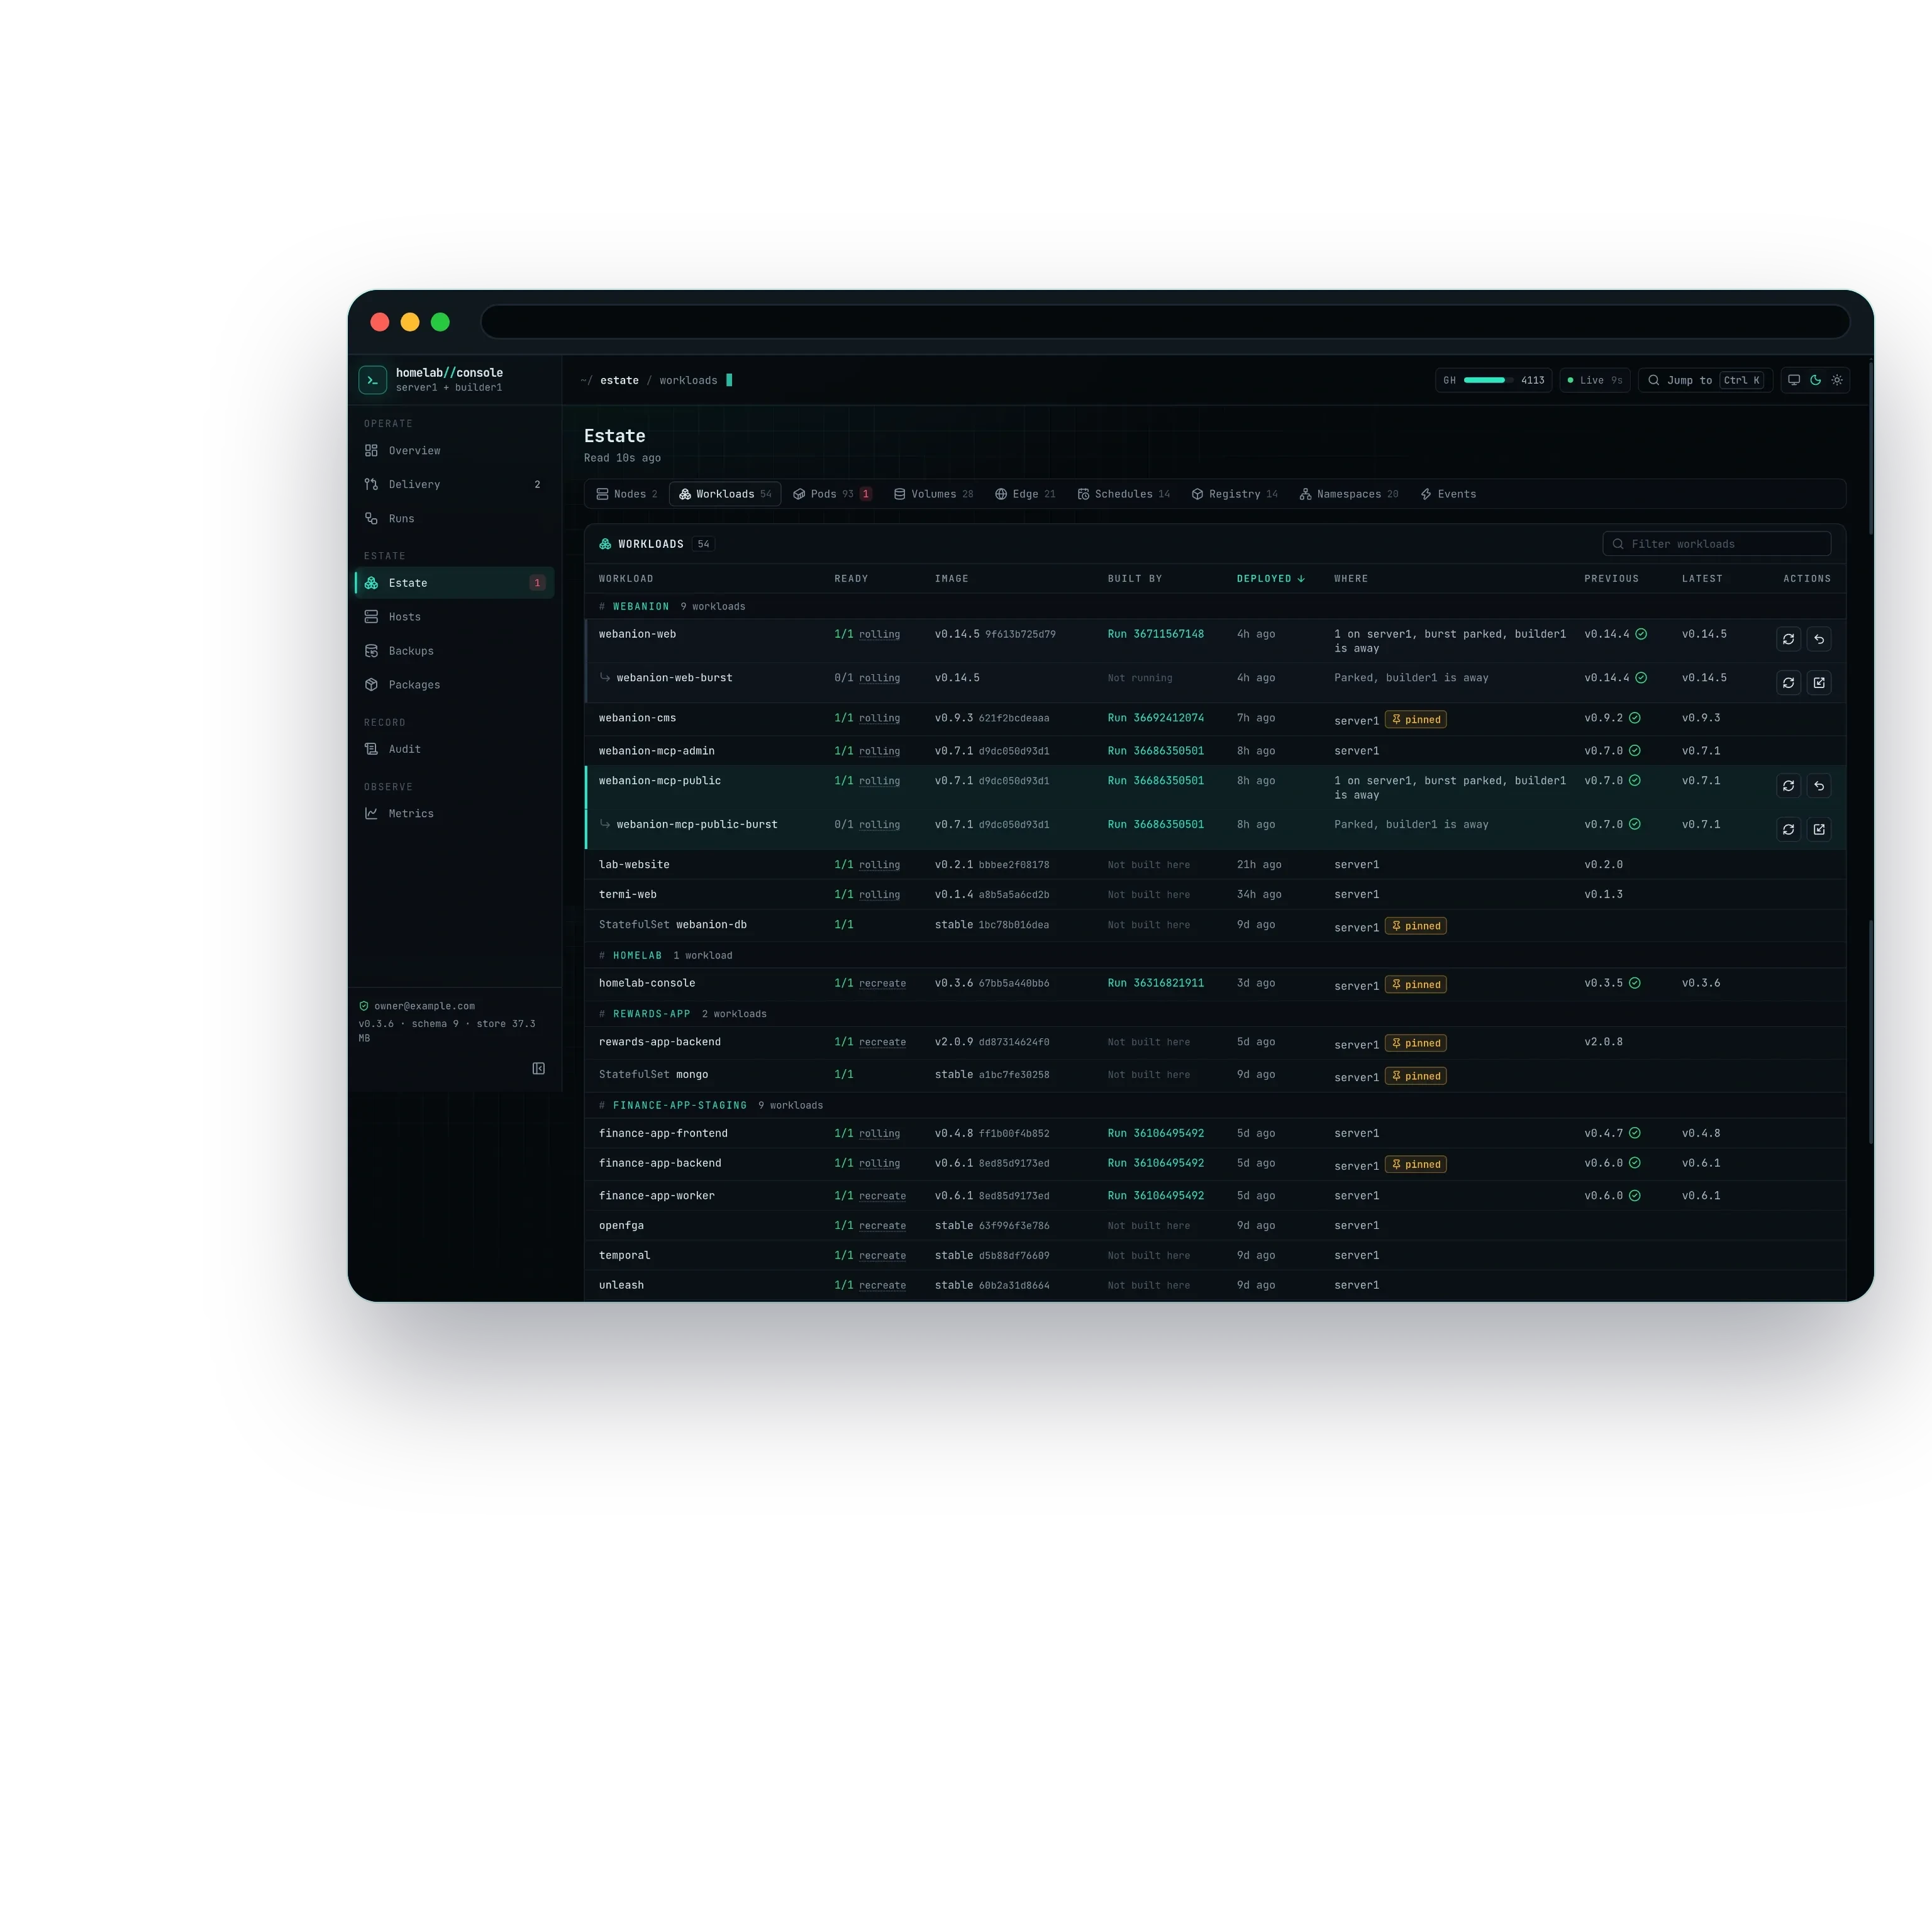Viewport: 1932px width, 1932px height.
Task: Open the Events tab
Action: 1448,494
